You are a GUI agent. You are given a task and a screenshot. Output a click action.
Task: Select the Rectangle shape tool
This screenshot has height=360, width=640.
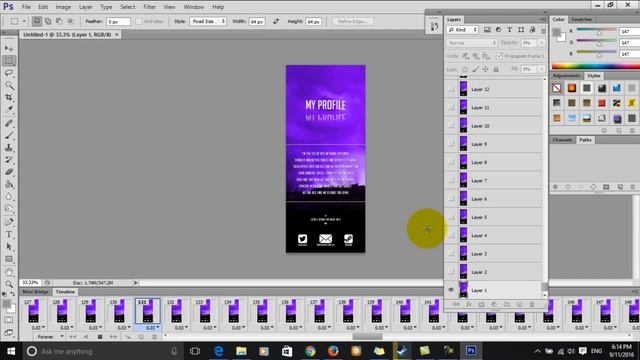coord(9,259)
